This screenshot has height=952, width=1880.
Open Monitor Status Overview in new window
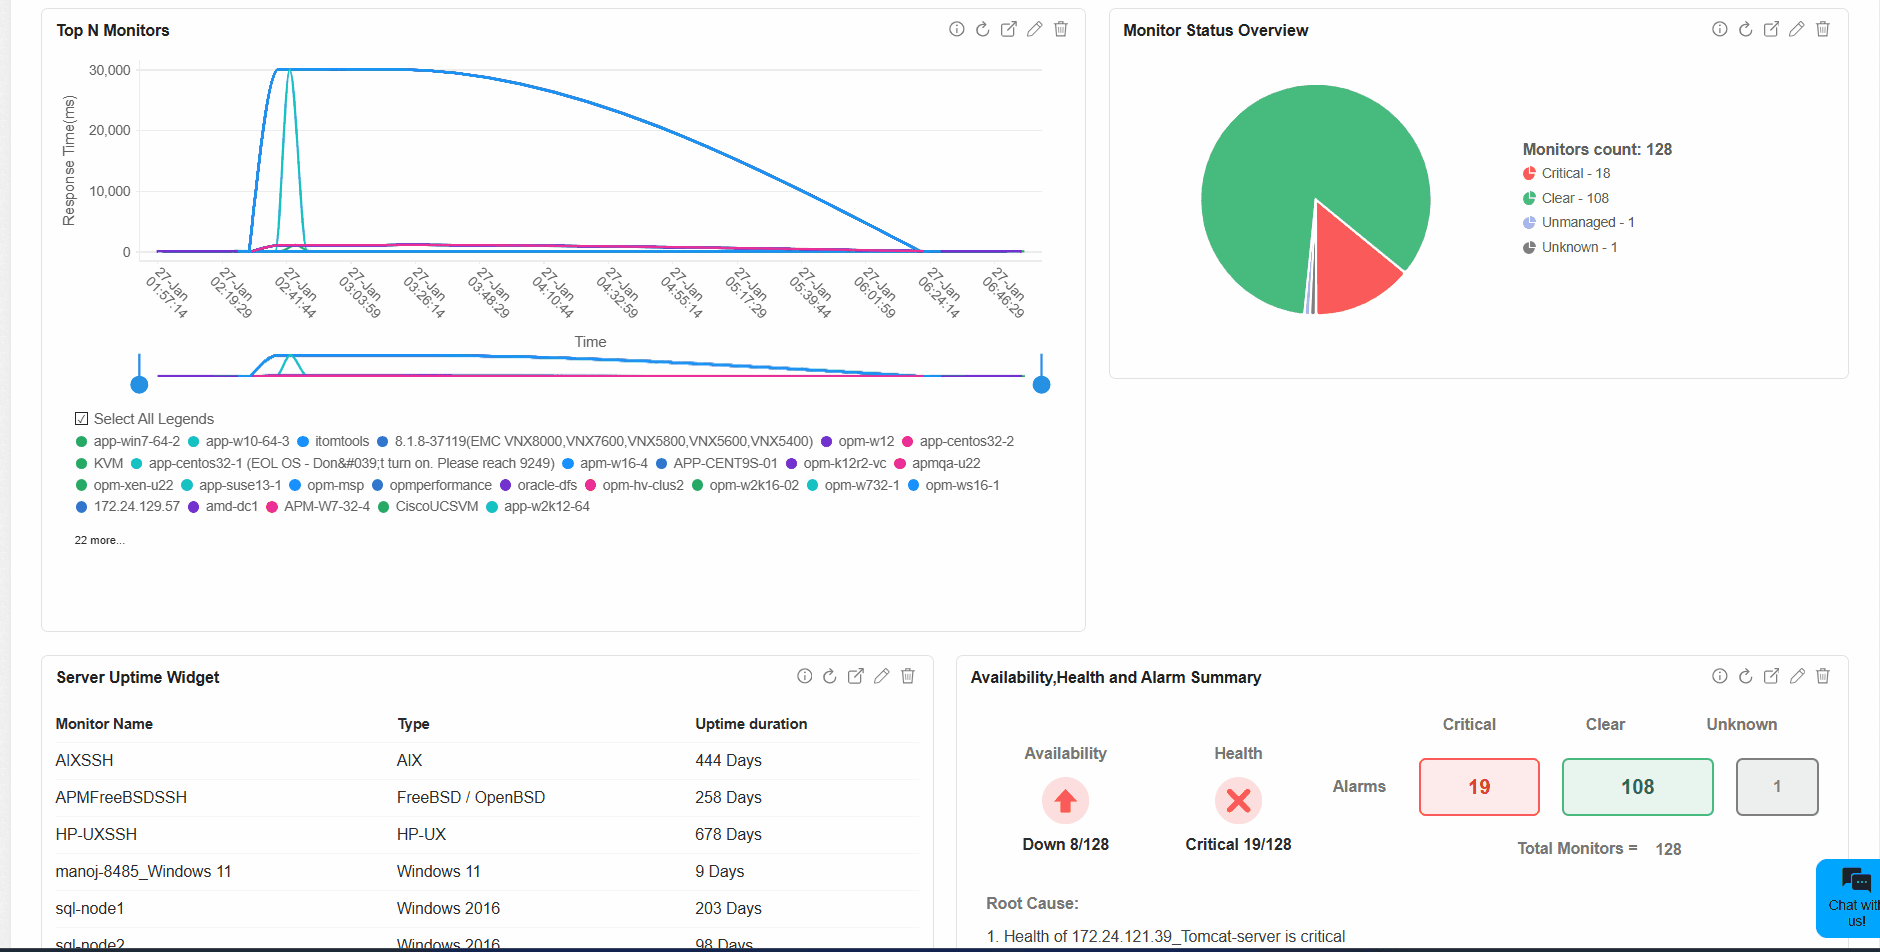coord(1771,30)
